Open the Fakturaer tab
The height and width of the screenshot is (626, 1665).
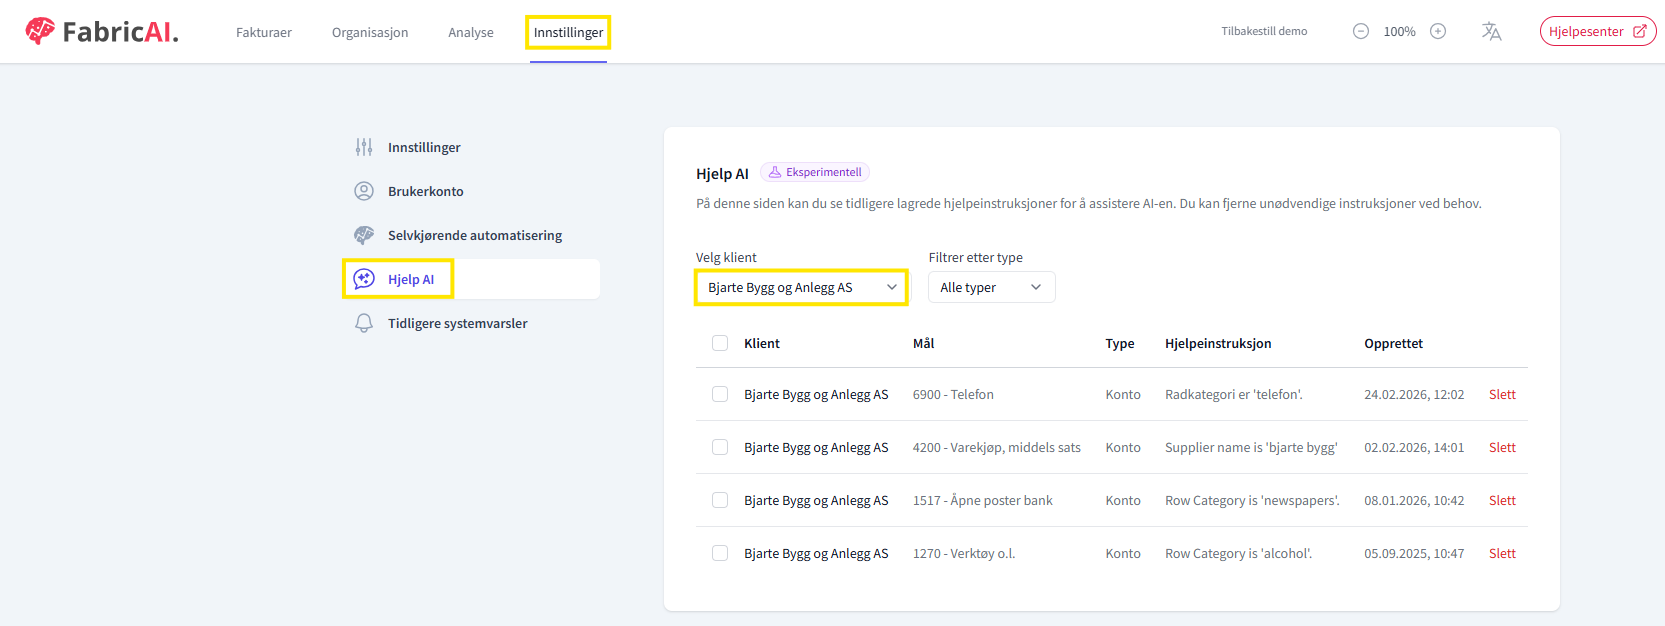click(264, 32)
